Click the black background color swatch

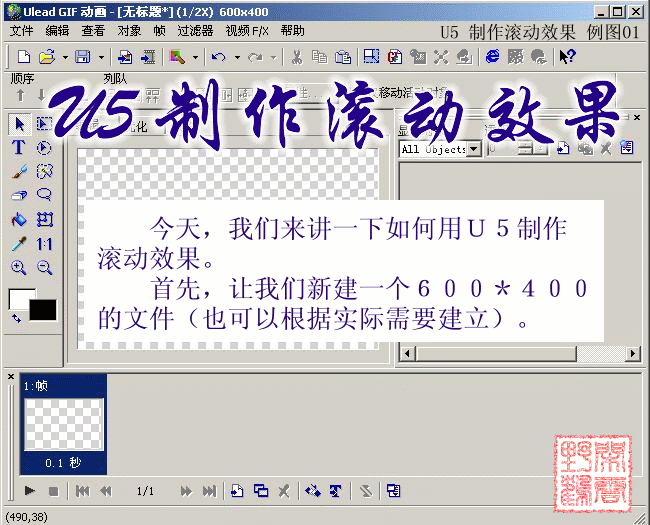(x=43, y=310)
